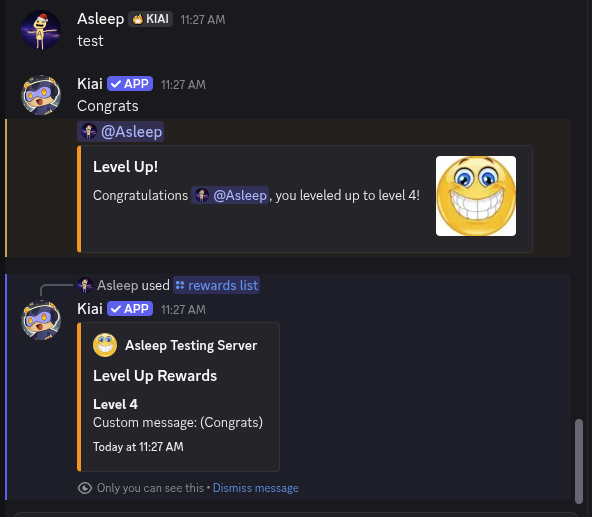This screenshot has height=517, width=592.
Task: Click the eye icon next to Only you can see this
Action: [x=85, y=488]
